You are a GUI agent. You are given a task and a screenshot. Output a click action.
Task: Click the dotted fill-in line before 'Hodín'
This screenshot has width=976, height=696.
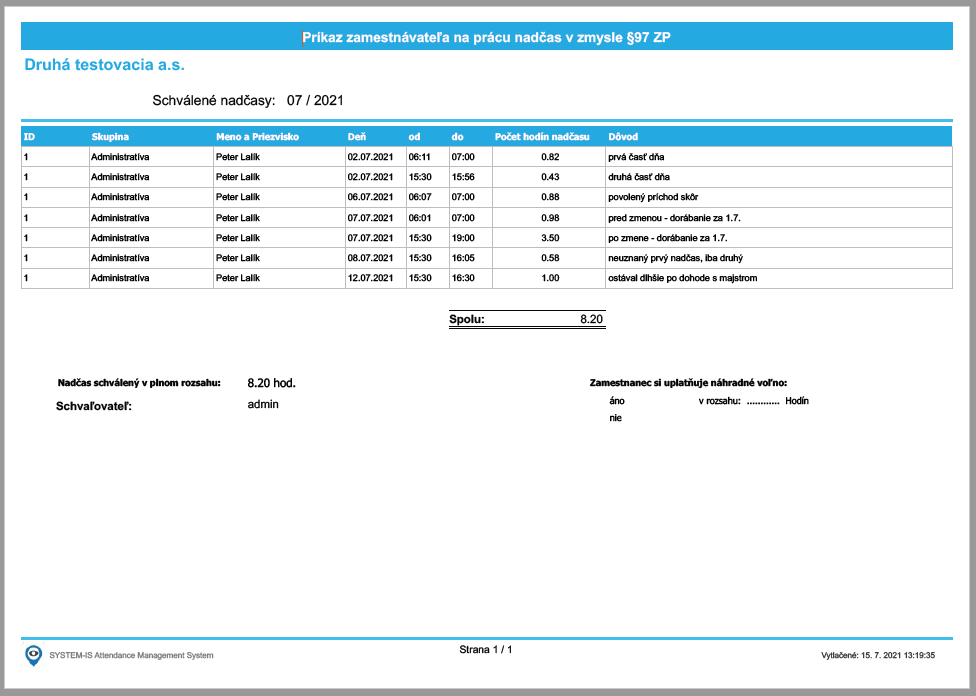[763, 403]
